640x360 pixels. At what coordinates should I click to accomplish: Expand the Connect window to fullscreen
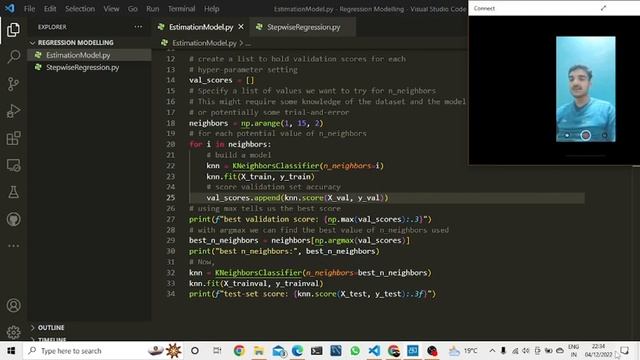(x=603, y=8)
